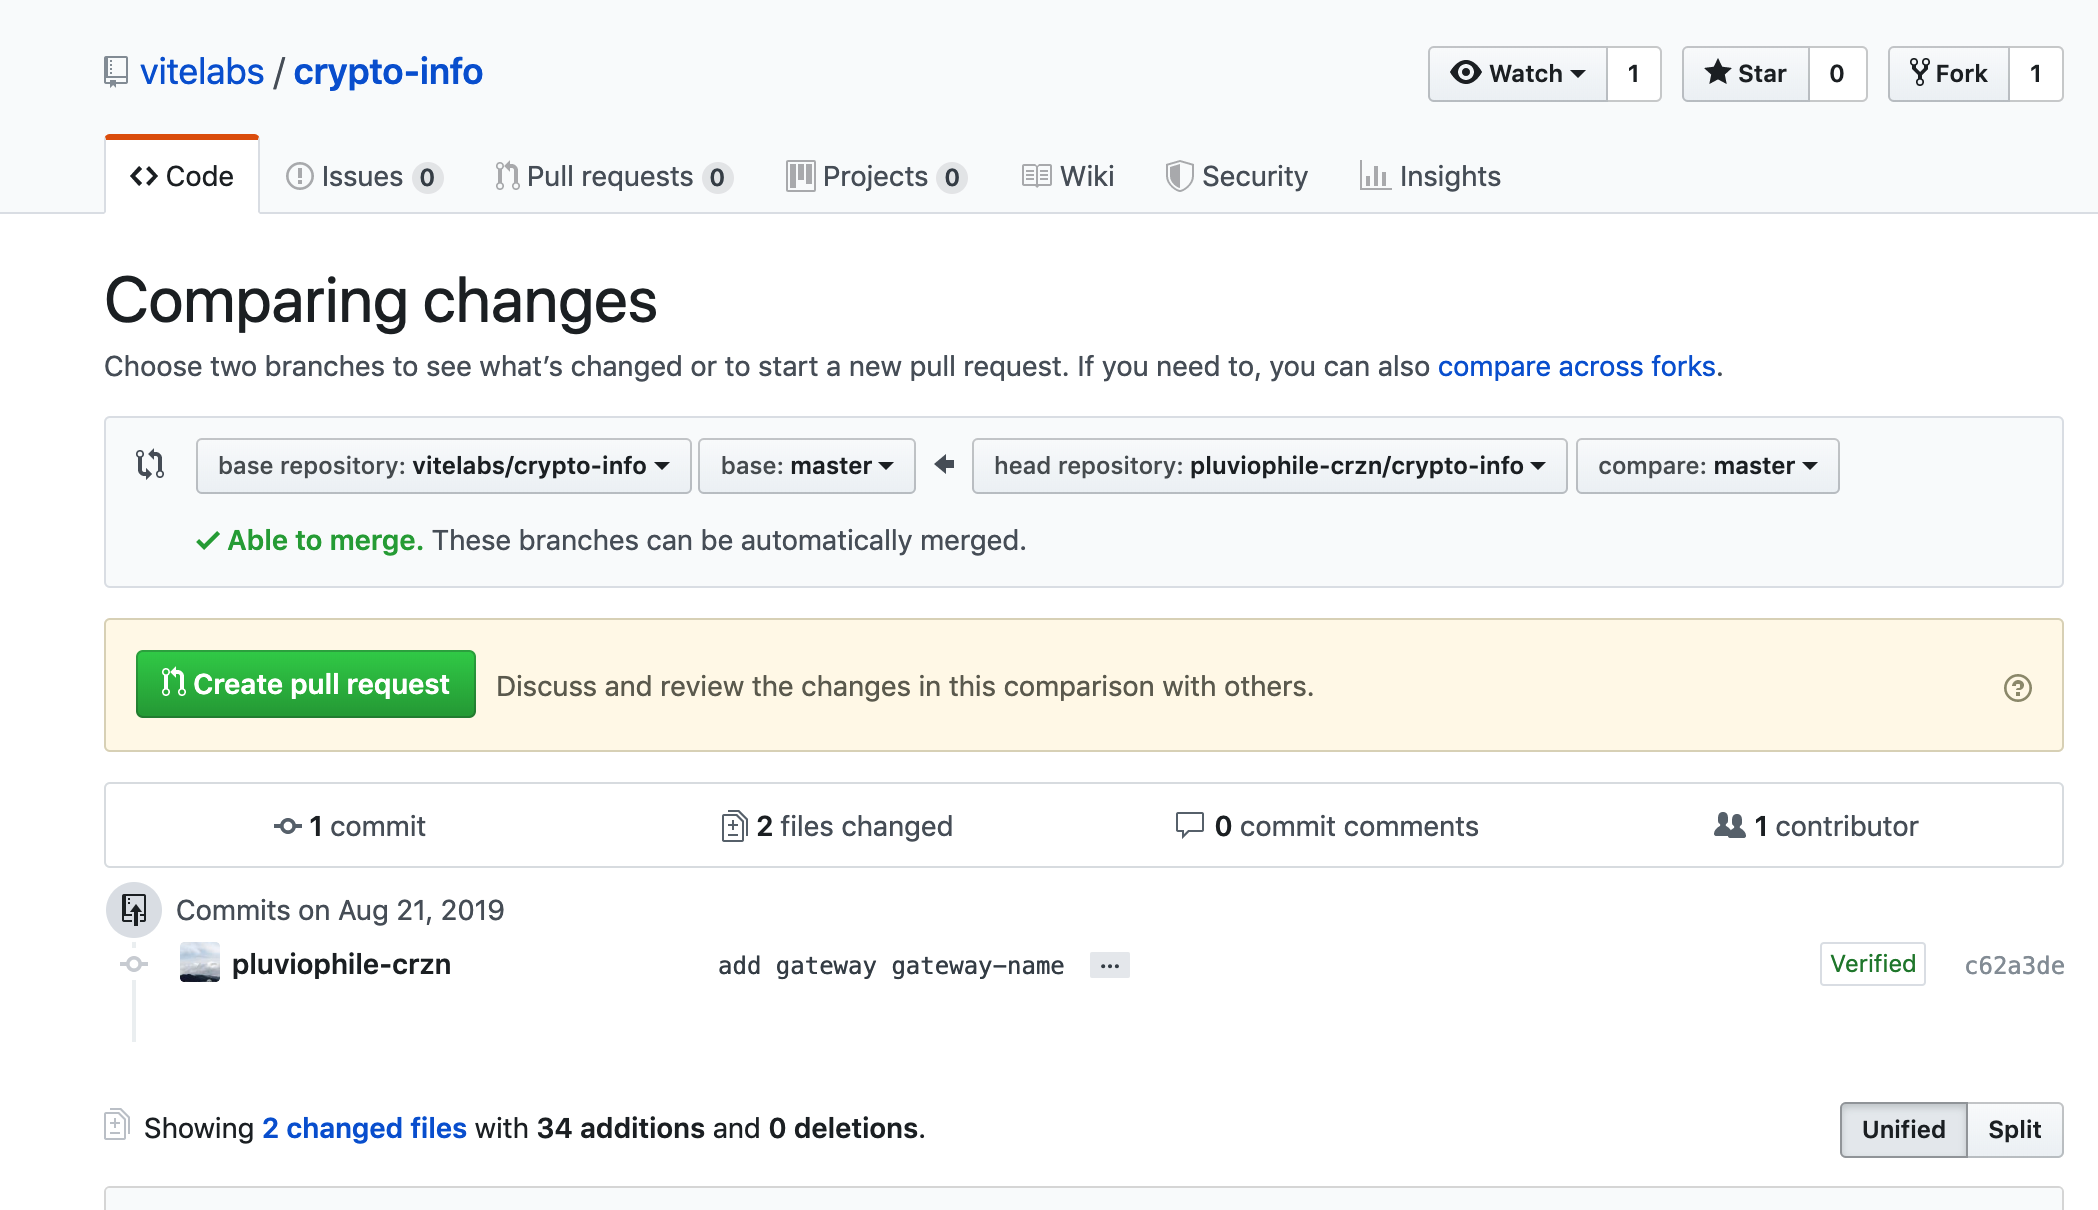Click the Watch eye icon
The width and height of the screenshot is (2098, 1210).
(1466, 73)
